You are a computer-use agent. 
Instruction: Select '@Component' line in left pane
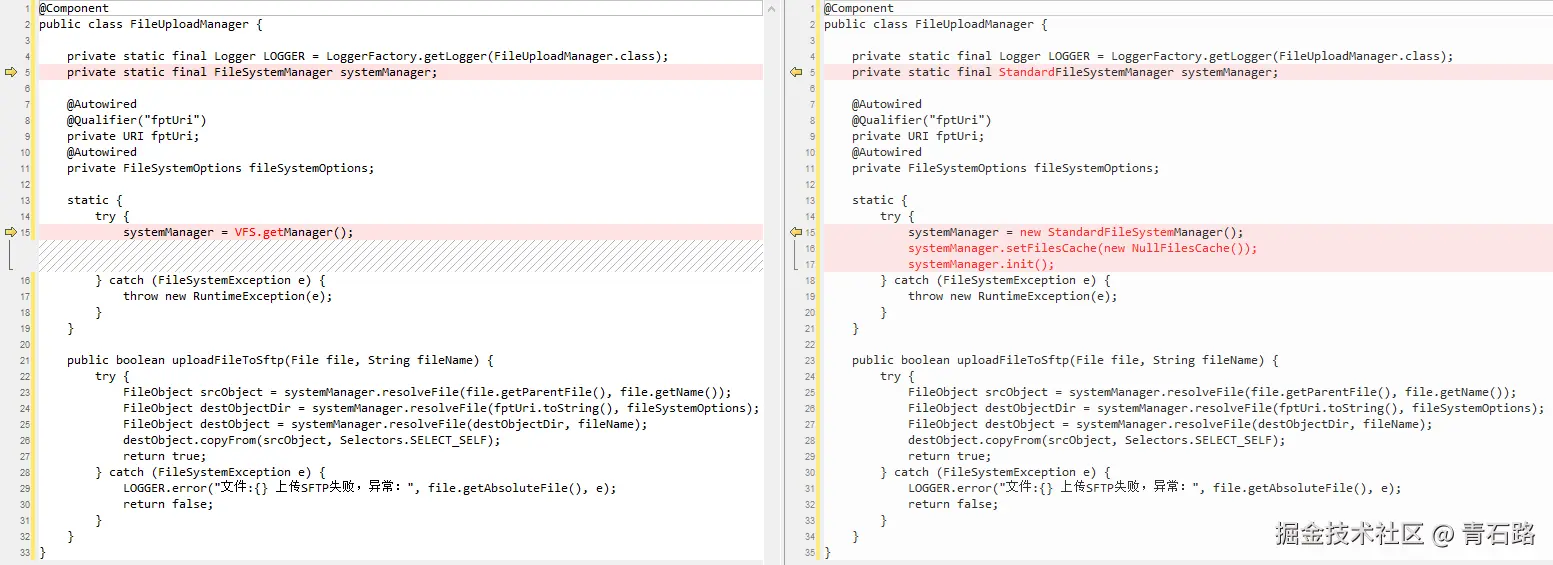point(74,8)
